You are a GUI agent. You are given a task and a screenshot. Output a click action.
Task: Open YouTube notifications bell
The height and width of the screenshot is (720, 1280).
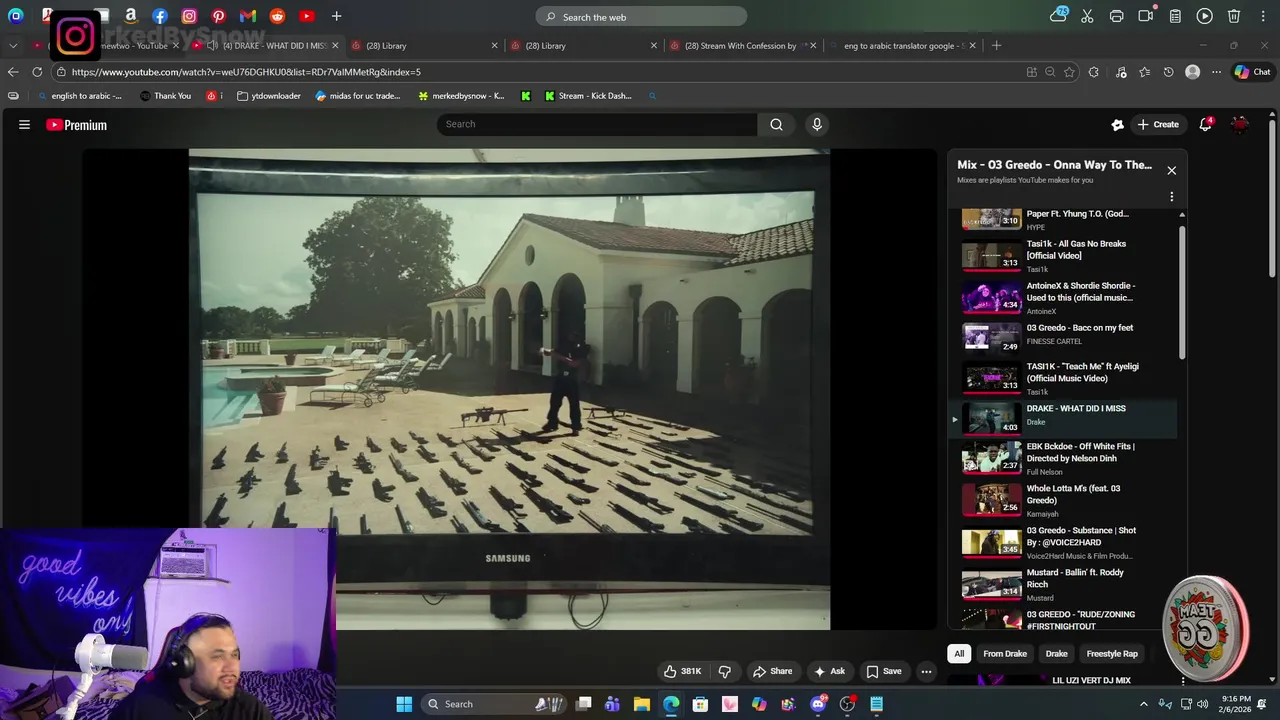point(1206,124)
